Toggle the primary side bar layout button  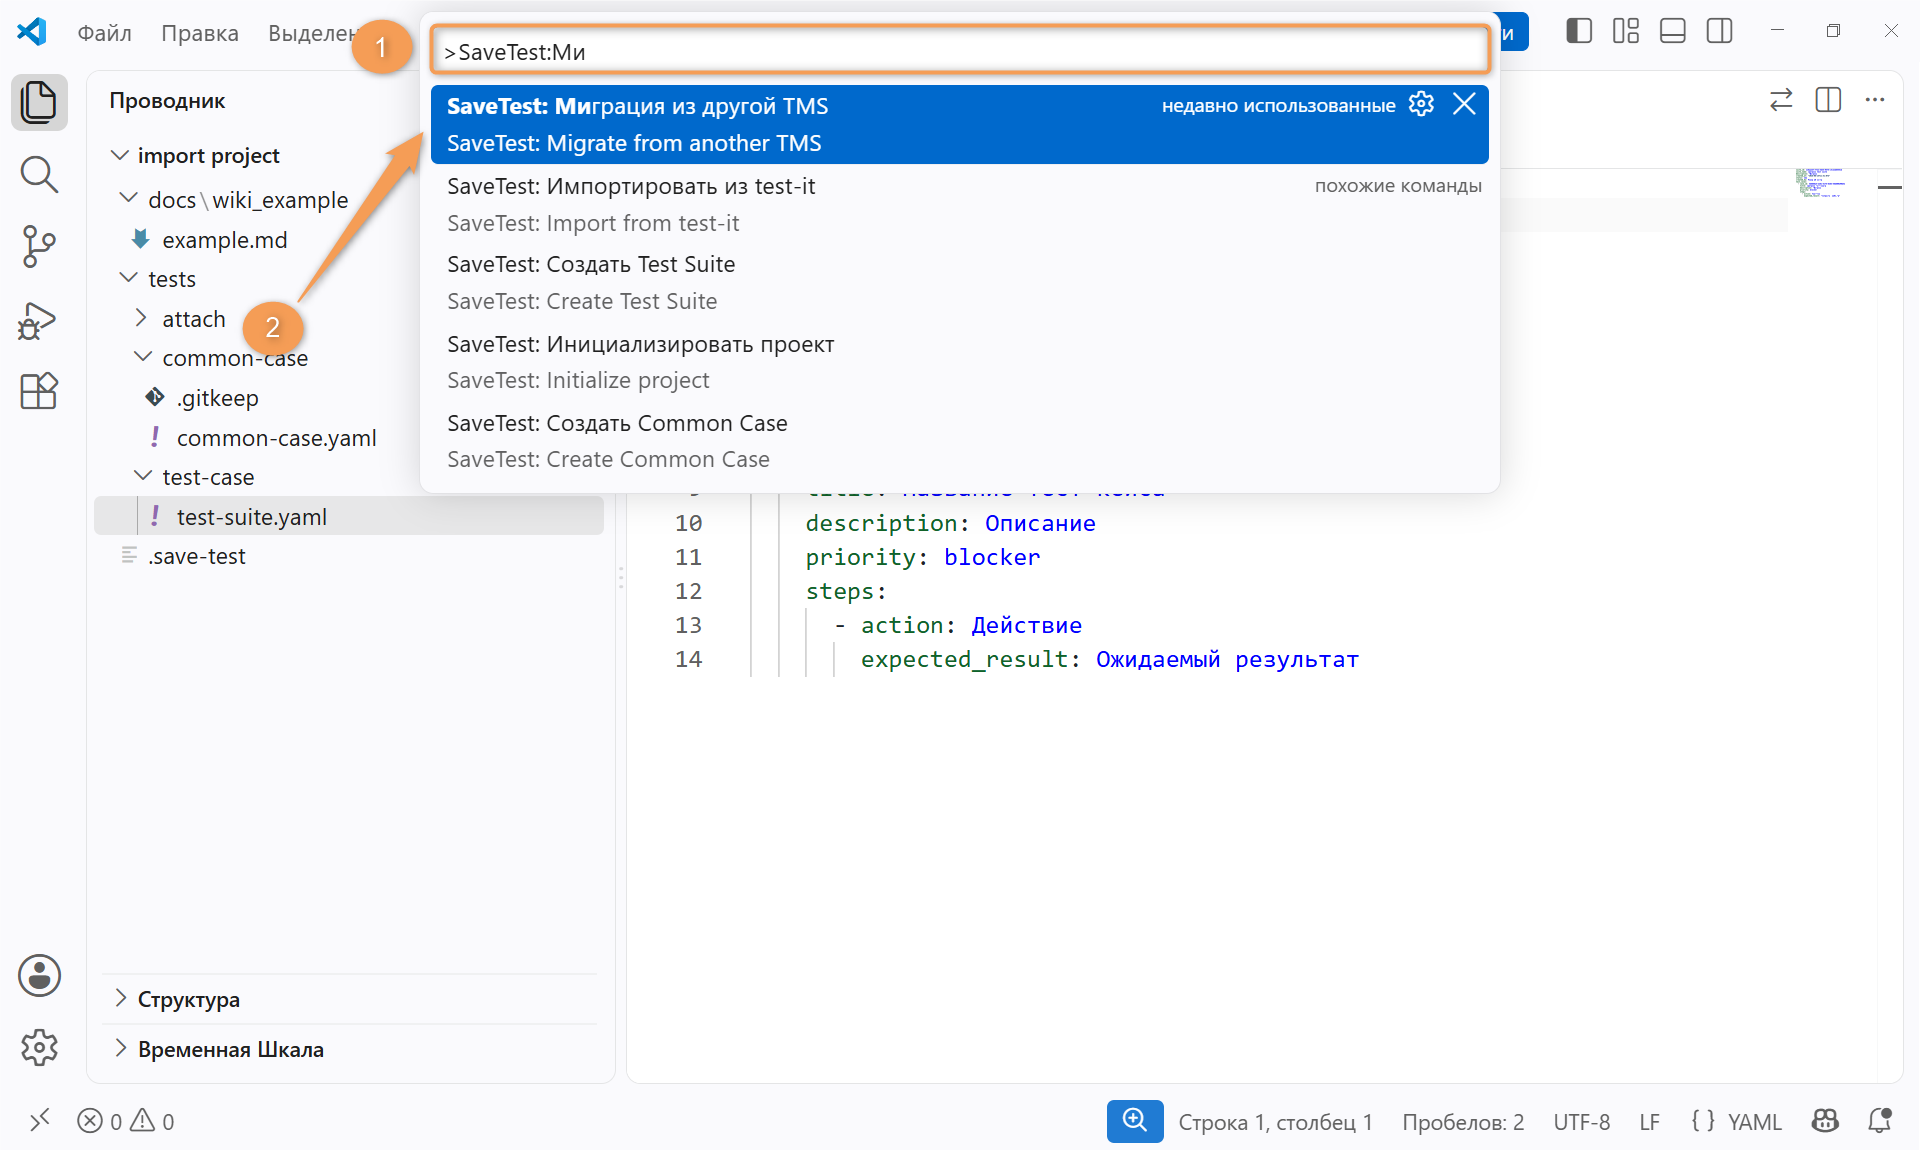1579,31
